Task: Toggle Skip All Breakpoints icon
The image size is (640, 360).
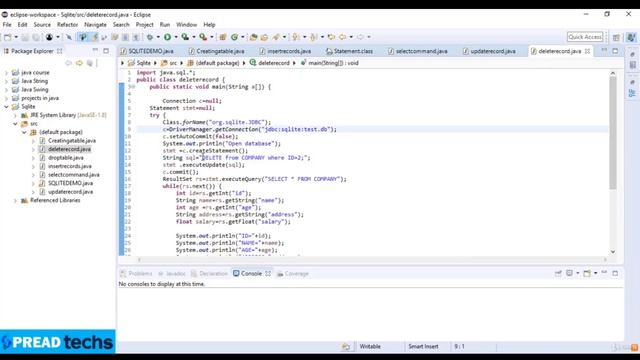Action: [x=69, y=37]
